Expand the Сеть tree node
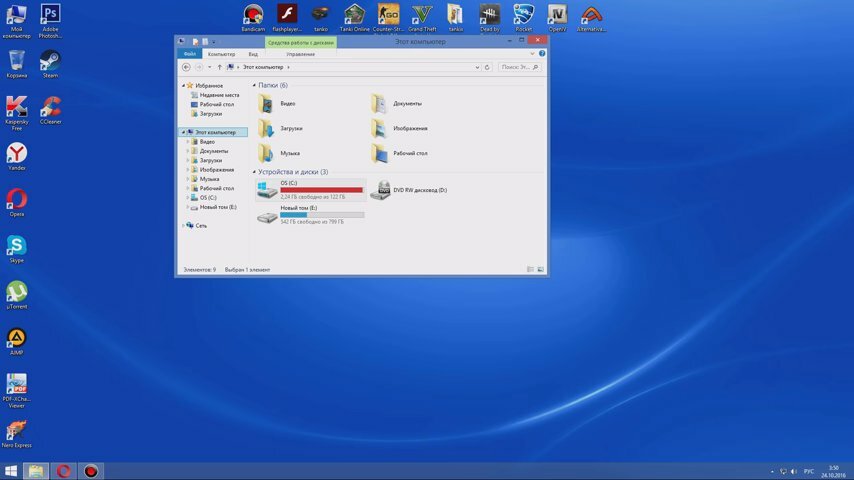The width and height of the screenshot is (854, 480). [x=184, y=226]
